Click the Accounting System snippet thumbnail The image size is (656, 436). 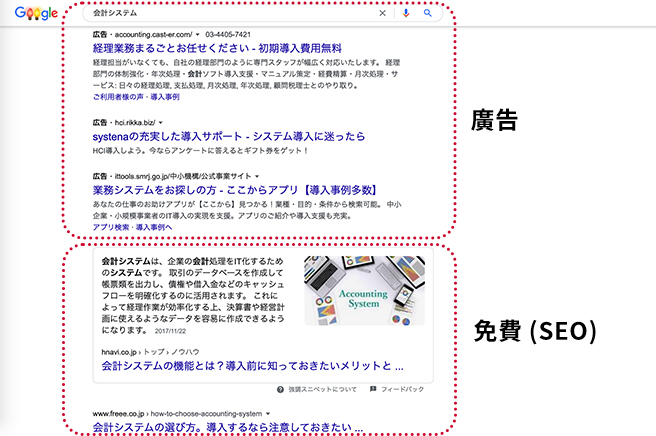click(364, 290)
